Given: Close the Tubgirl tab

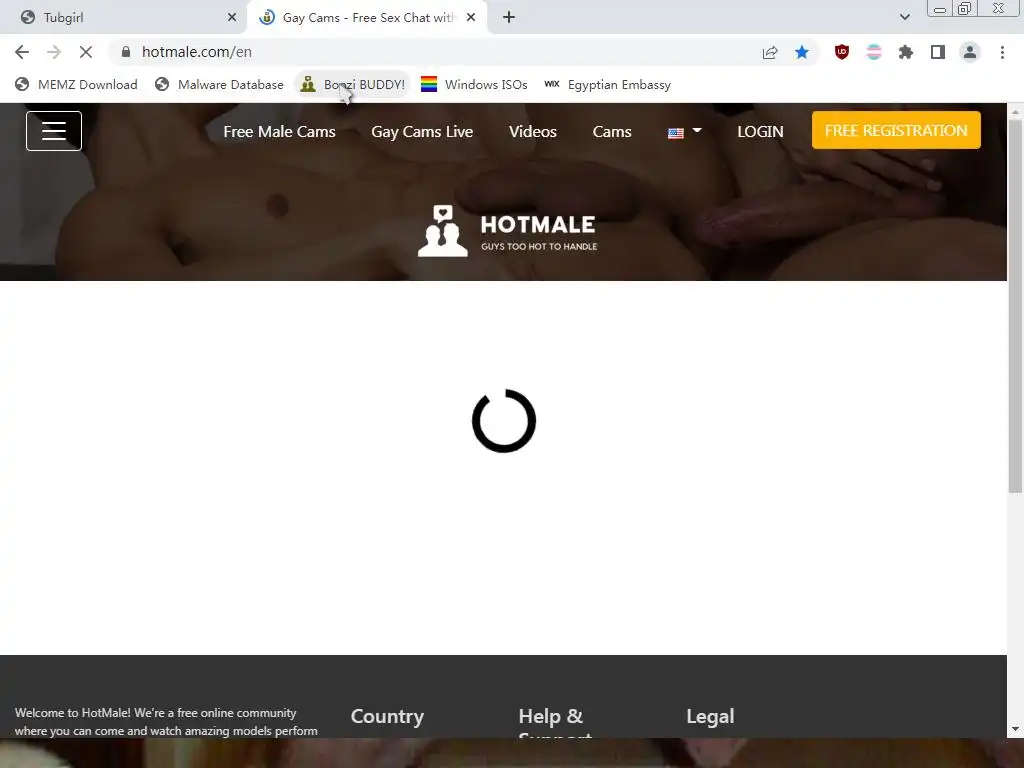Looking at the screenshot, I should pos(232,18).
